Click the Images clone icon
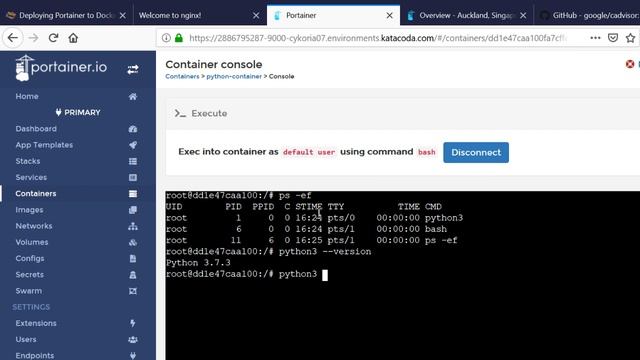640x360 pixels. 133,210
